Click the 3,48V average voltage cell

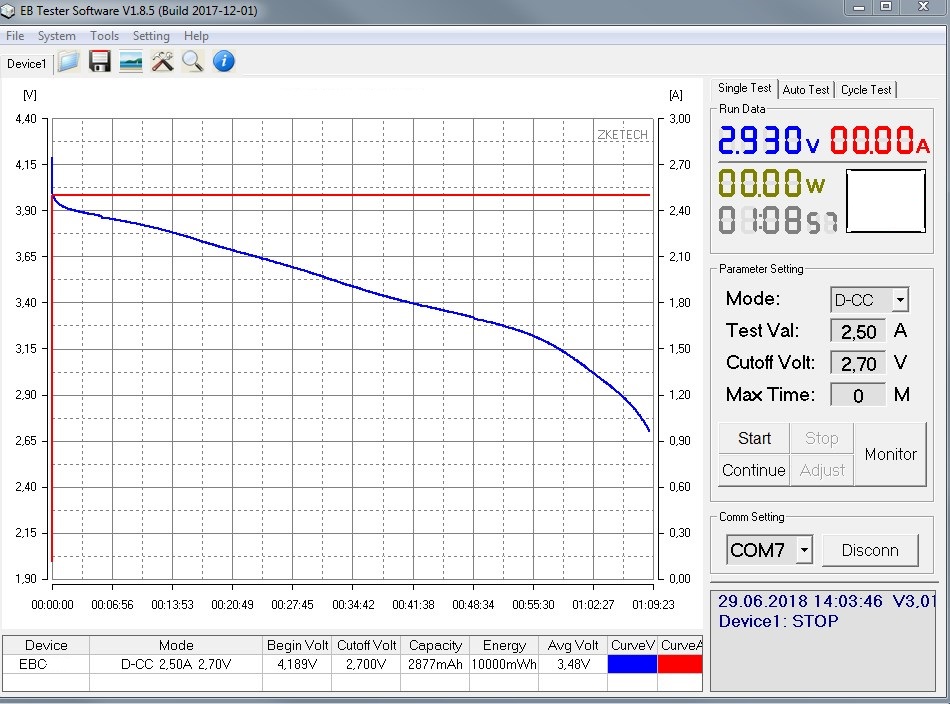click(x=573, y=664)
